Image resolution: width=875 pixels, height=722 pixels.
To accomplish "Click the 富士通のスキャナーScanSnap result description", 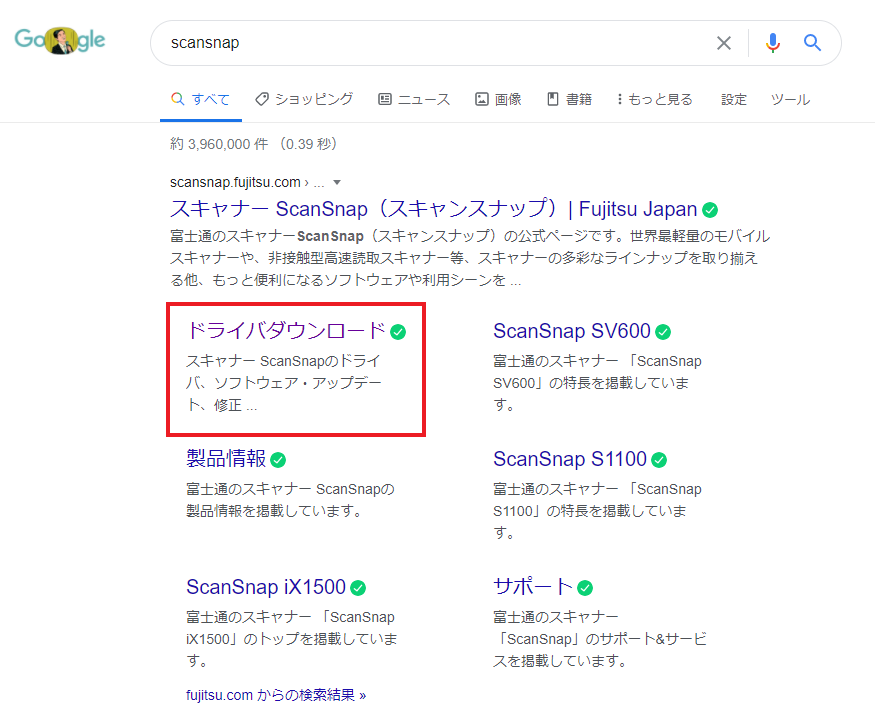I will tap(470, 258).
